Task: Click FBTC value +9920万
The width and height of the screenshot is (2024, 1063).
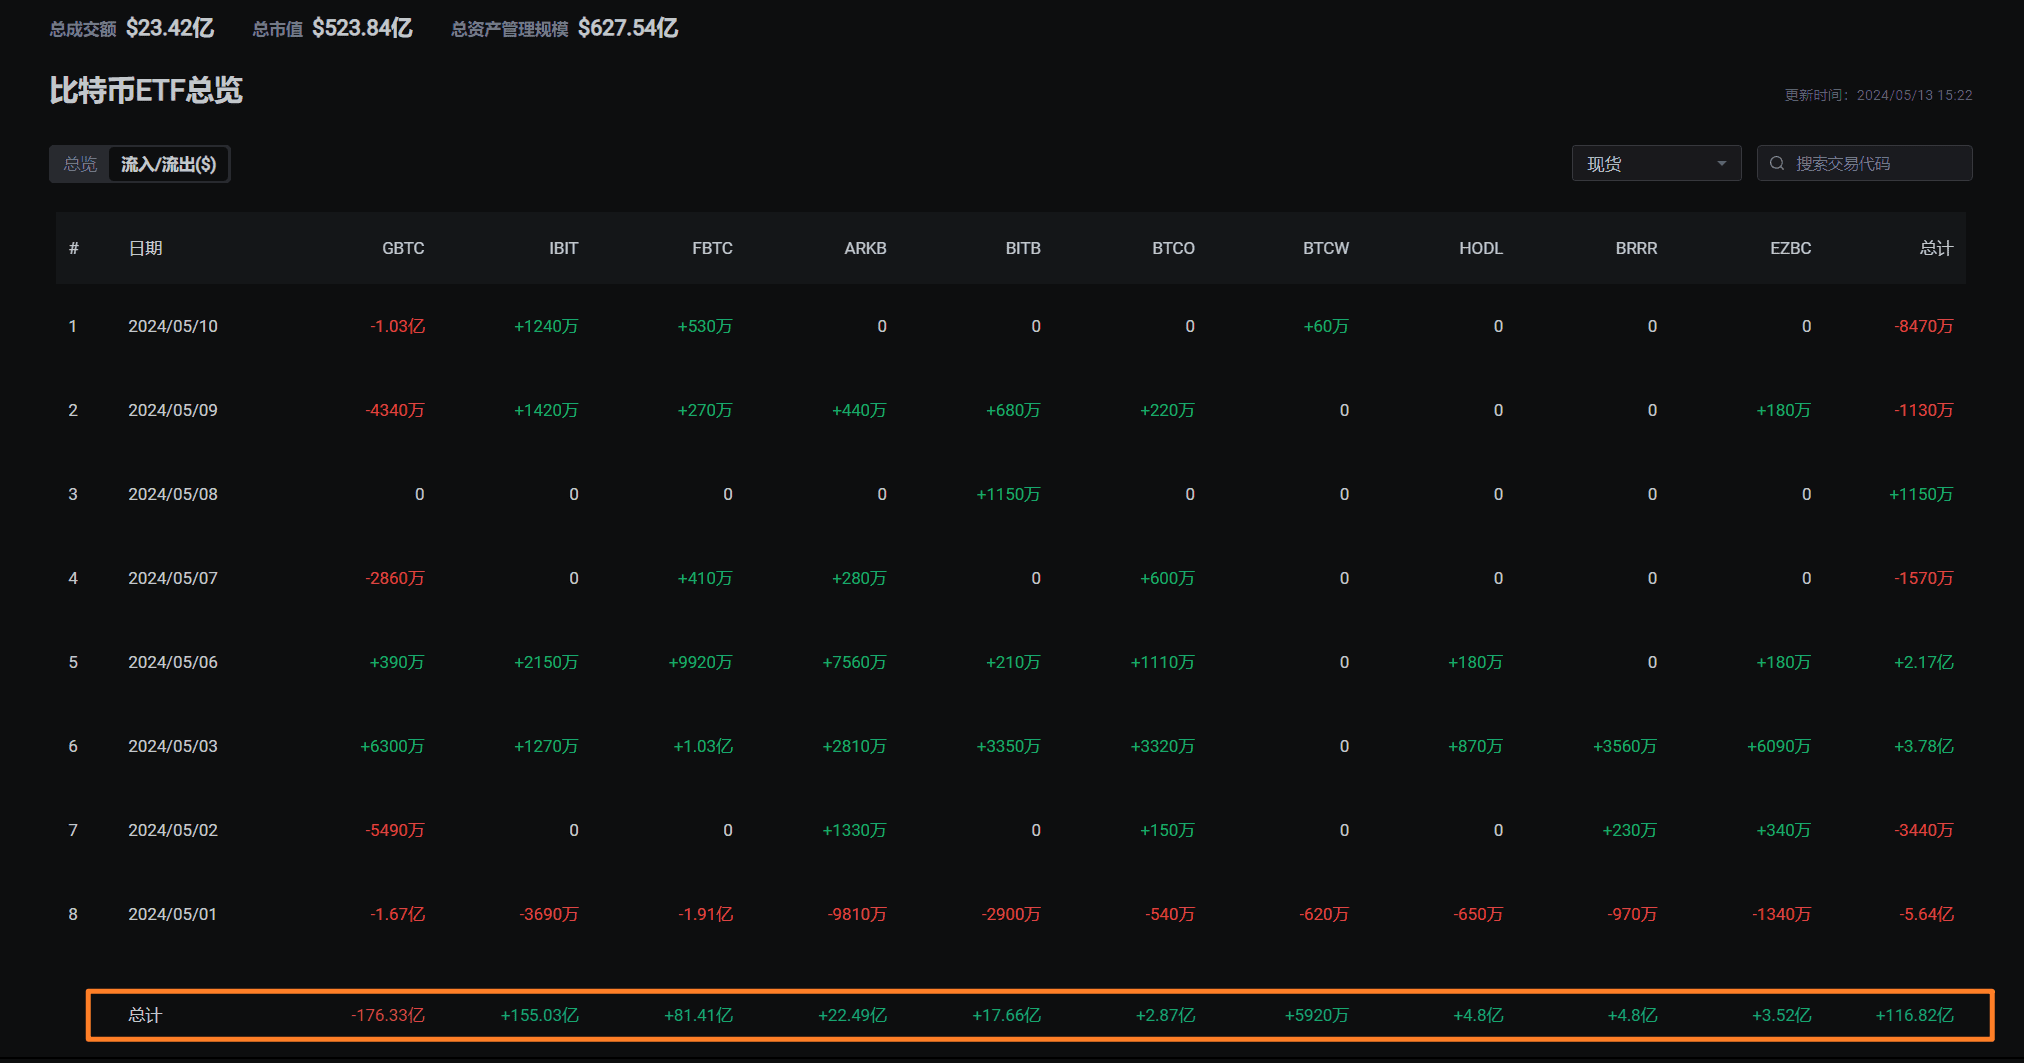Action: 700,662
